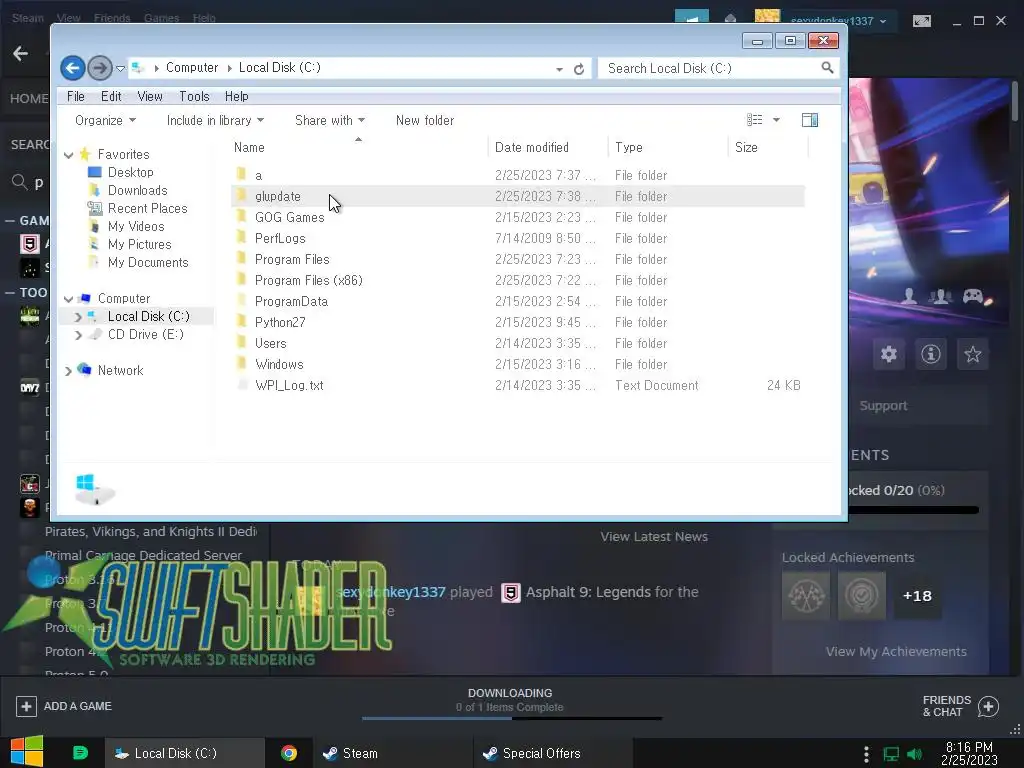Click the +18 locked achievements tile

917,596
